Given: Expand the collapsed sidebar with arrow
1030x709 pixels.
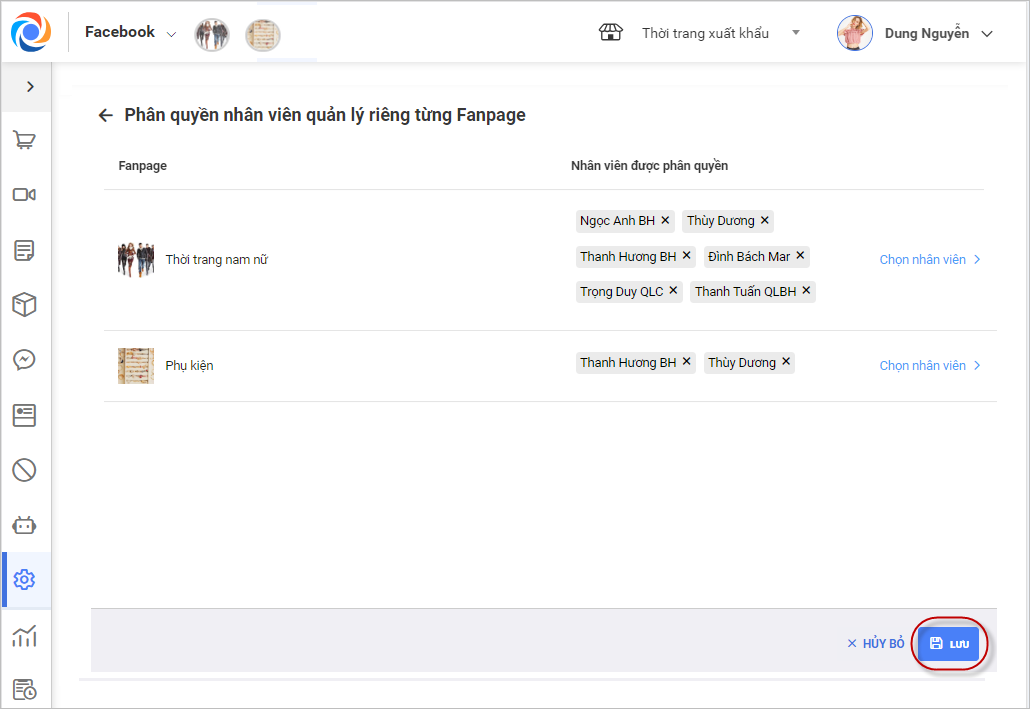Looking at the screenshot, I should (30, 87).
